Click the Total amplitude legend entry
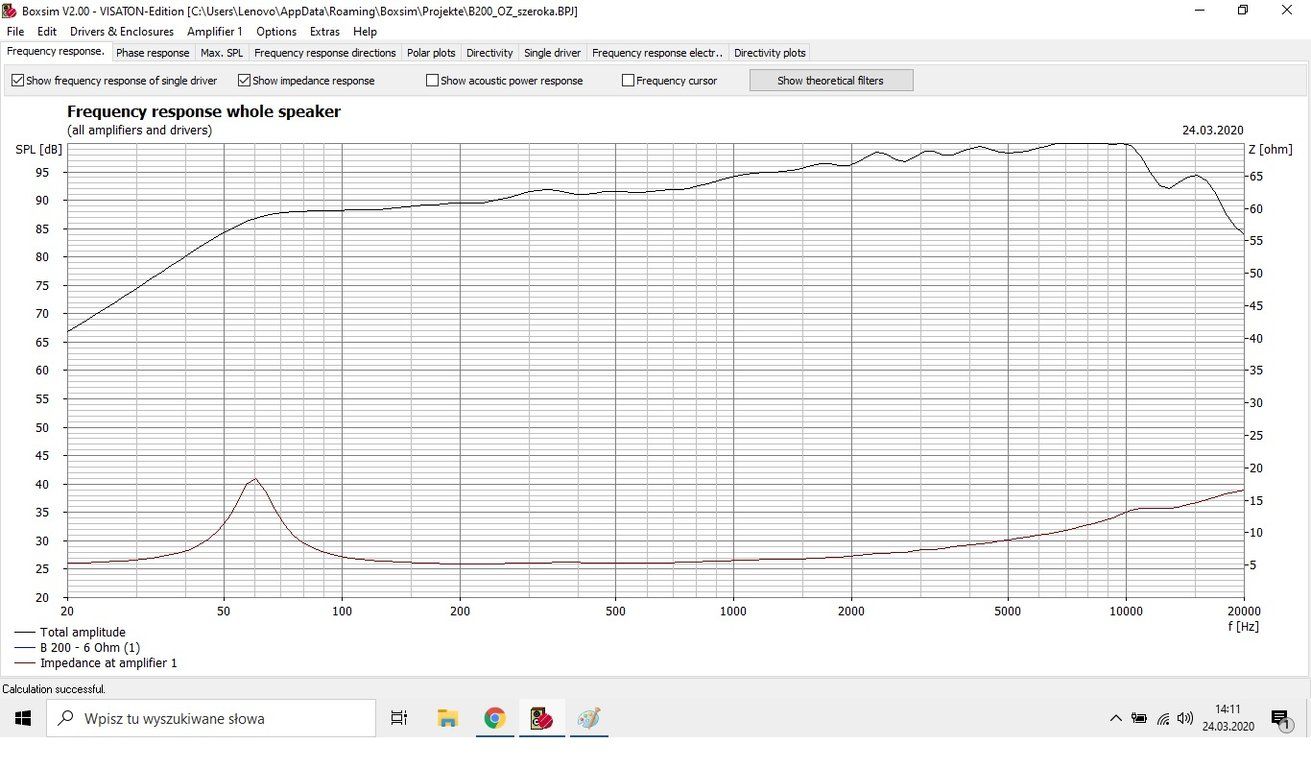 click(x=83, y=632)
